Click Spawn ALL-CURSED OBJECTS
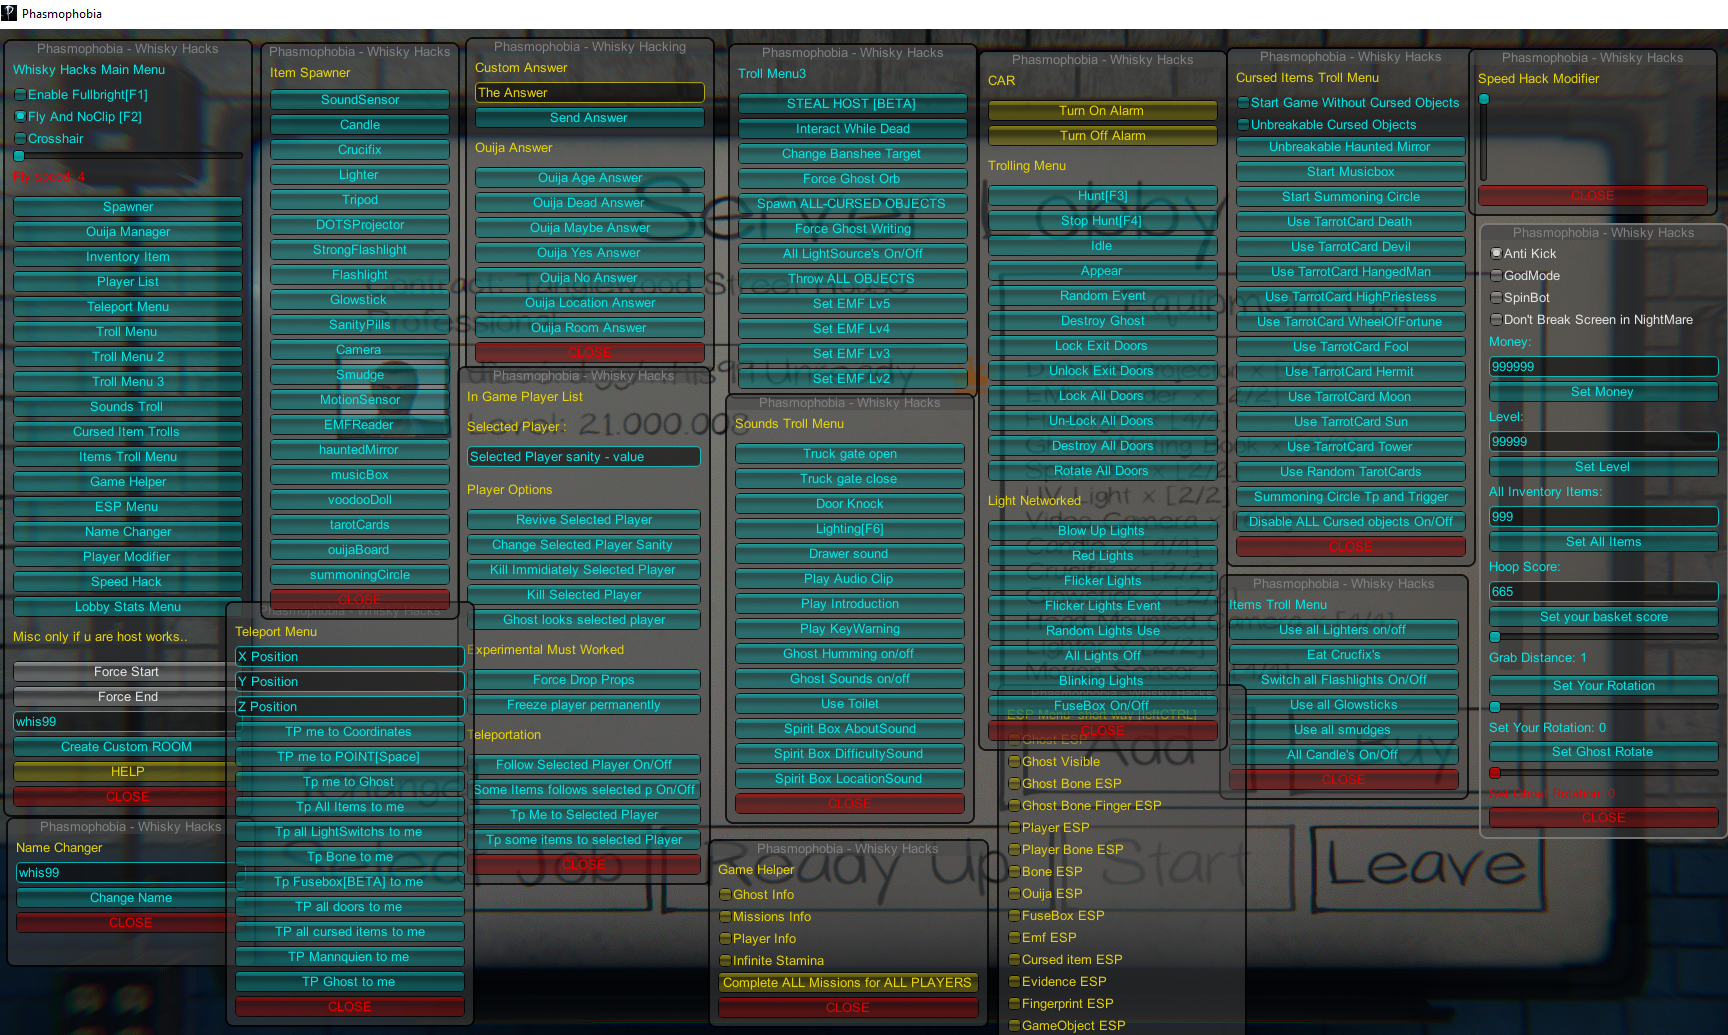The width and height of the screenshot is (1728, 1035). [x=852, y=204]
